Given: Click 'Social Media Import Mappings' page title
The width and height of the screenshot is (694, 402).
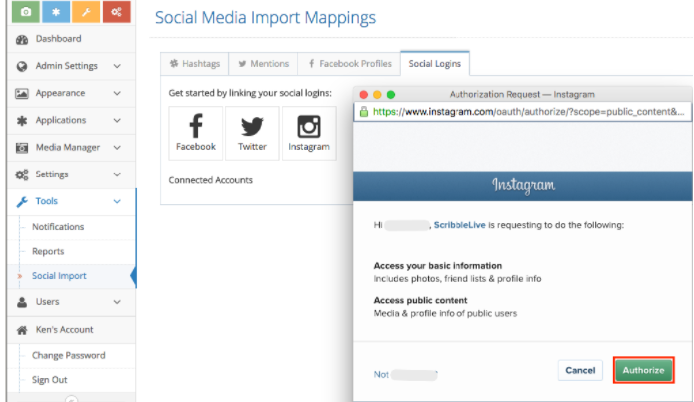Looking at the screenshot, I should click(x=265, y=18).
